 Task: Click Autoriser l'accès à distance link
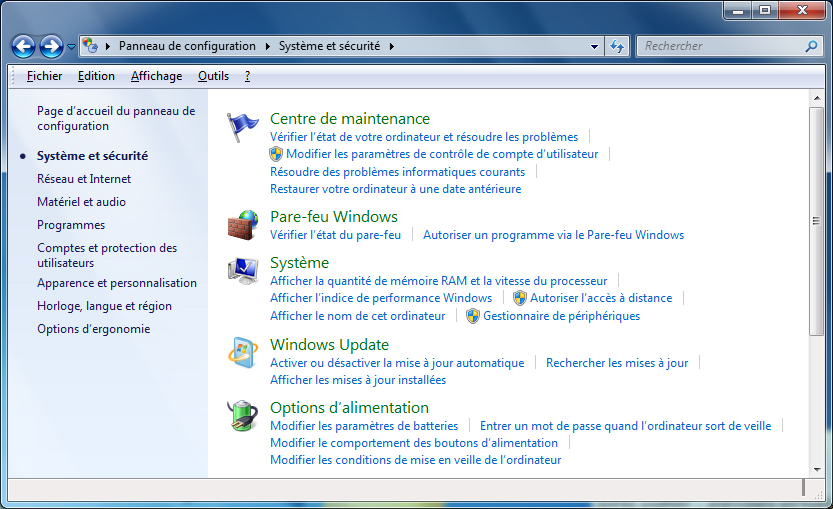[x=601, y=298]
